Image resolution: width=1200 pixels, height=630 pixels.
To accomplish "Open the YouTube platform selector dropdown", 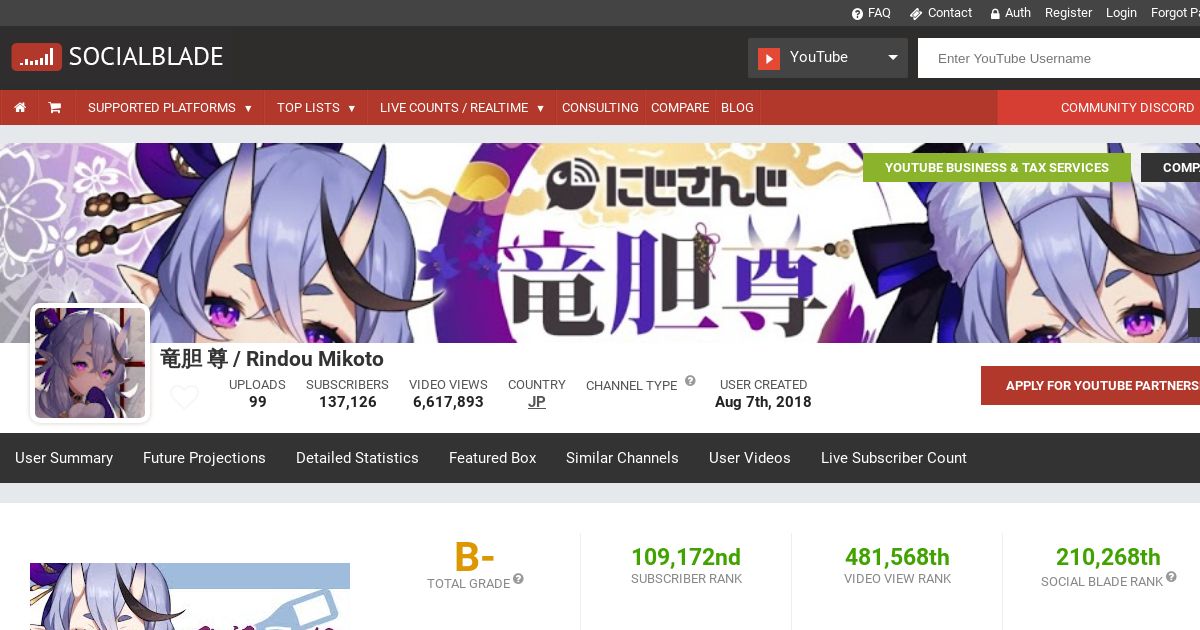I will 828,58.
